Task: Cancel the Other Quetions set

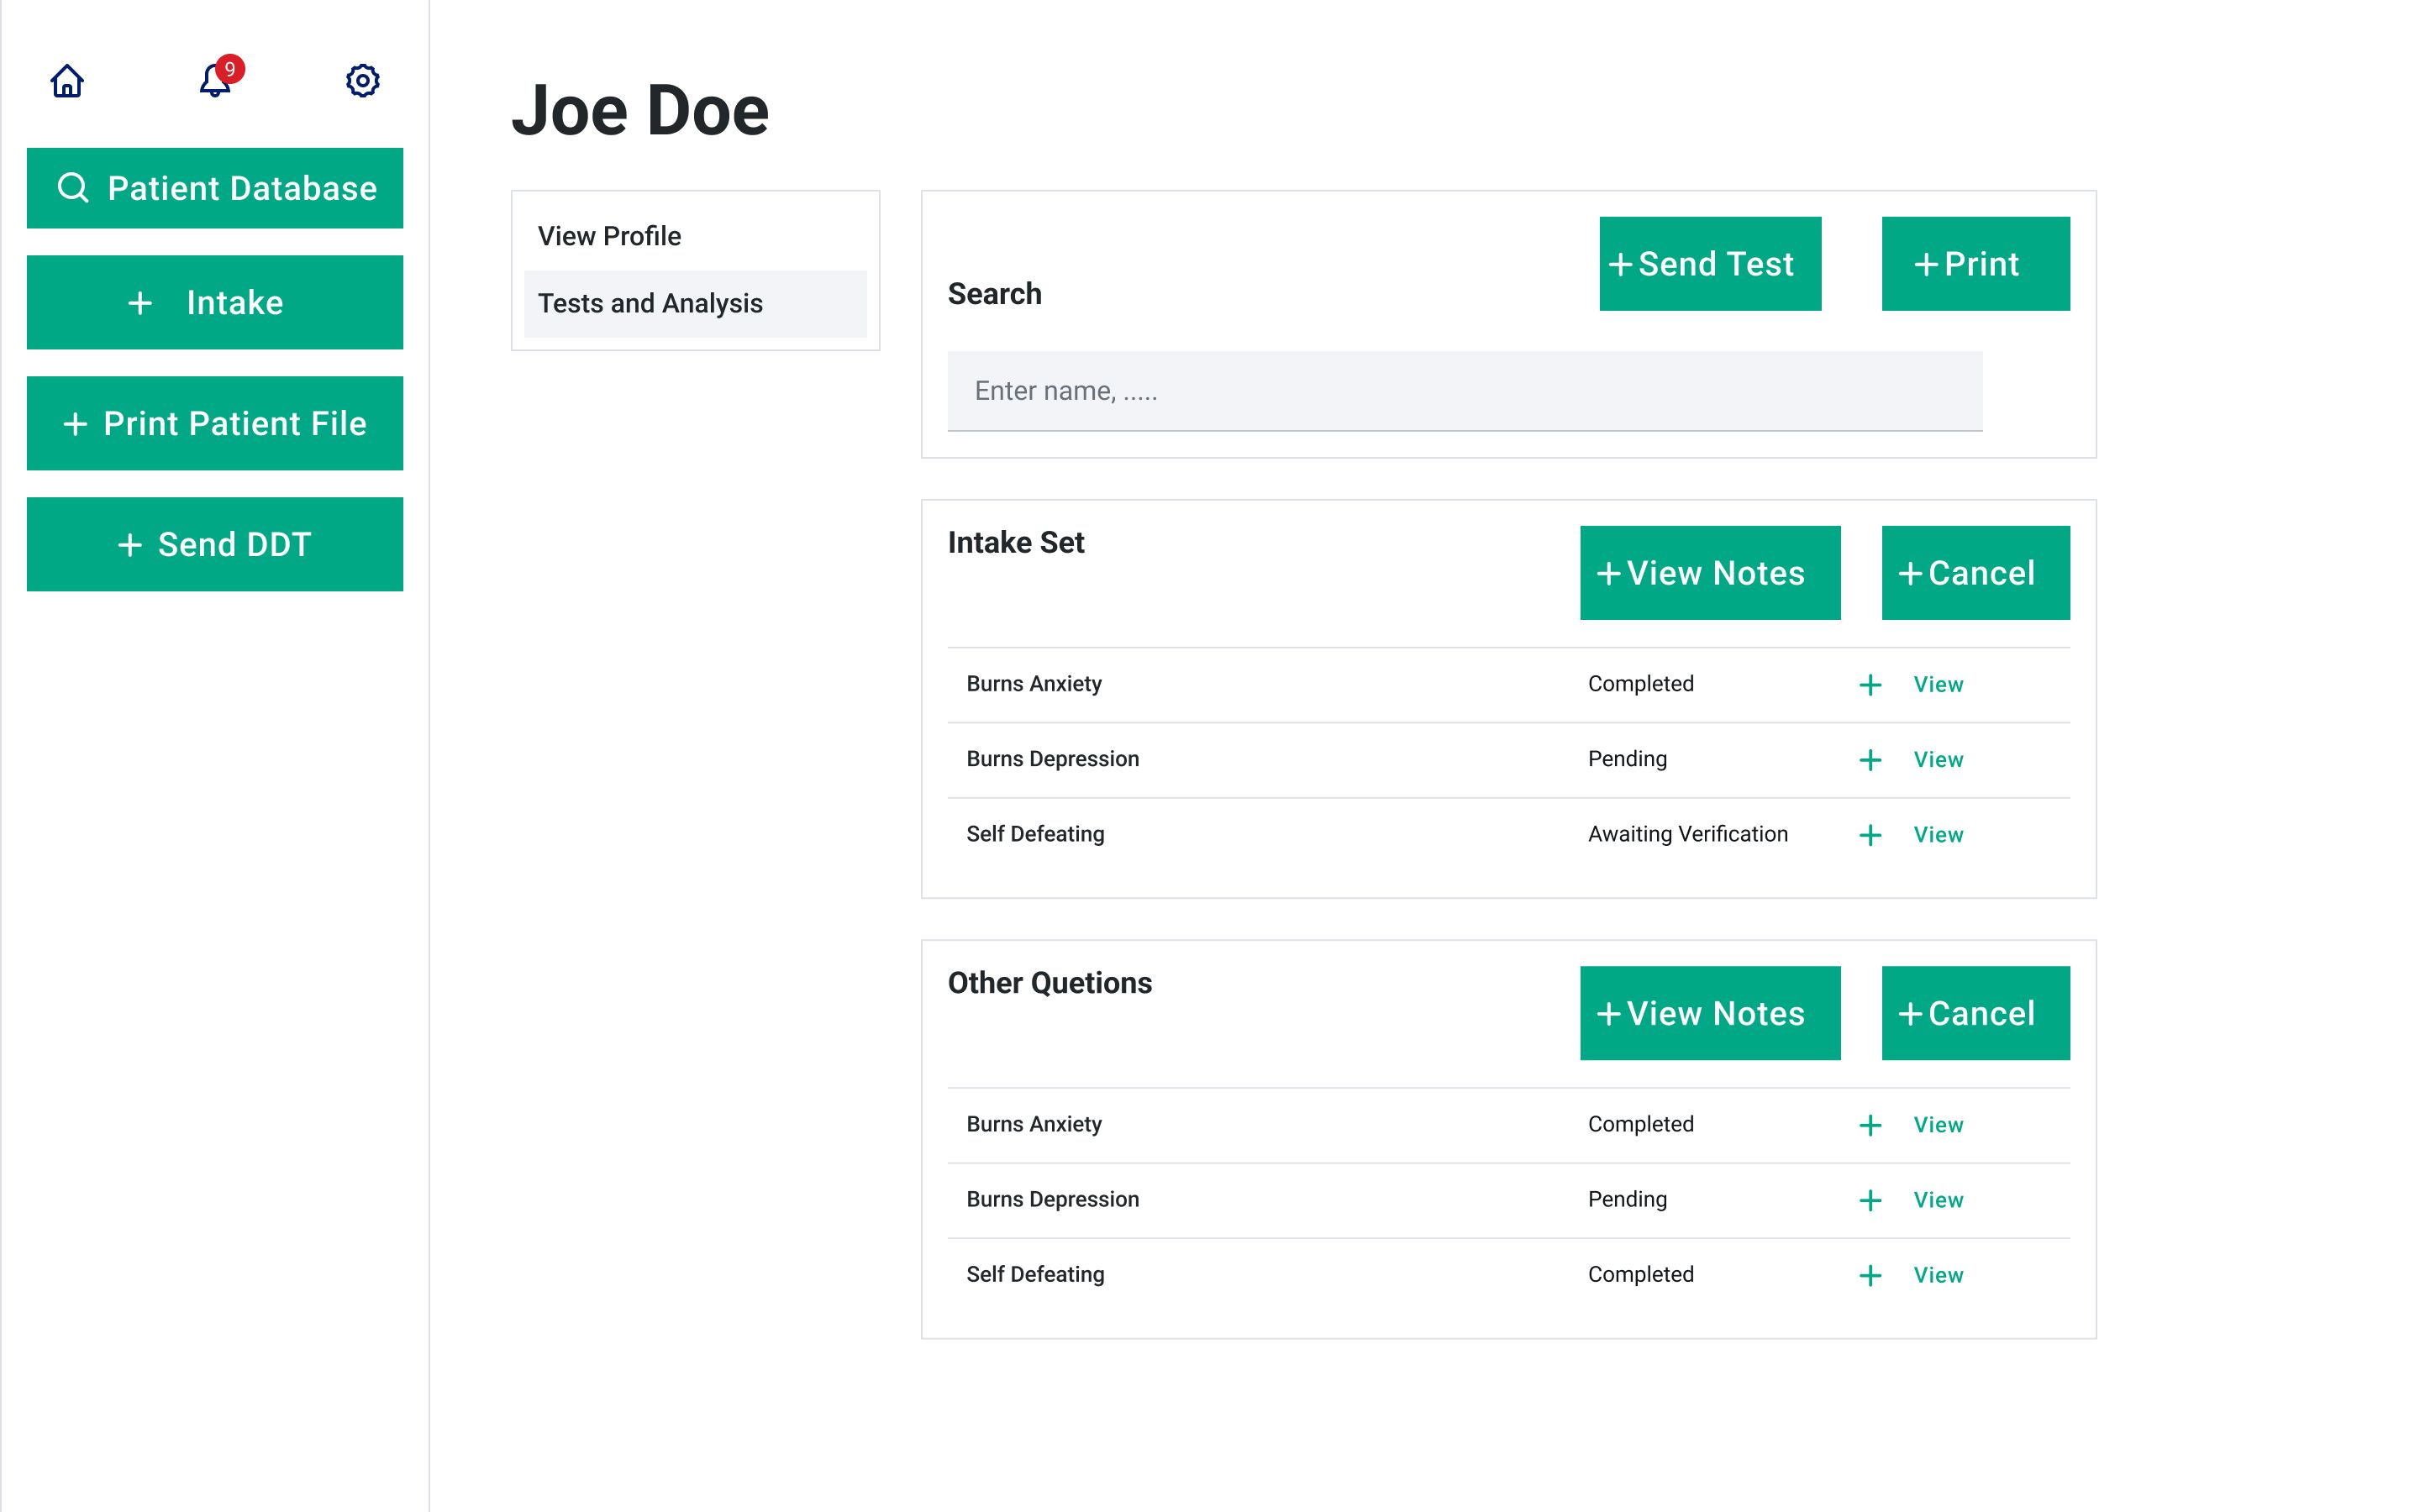Action: click(1975, 1013)
